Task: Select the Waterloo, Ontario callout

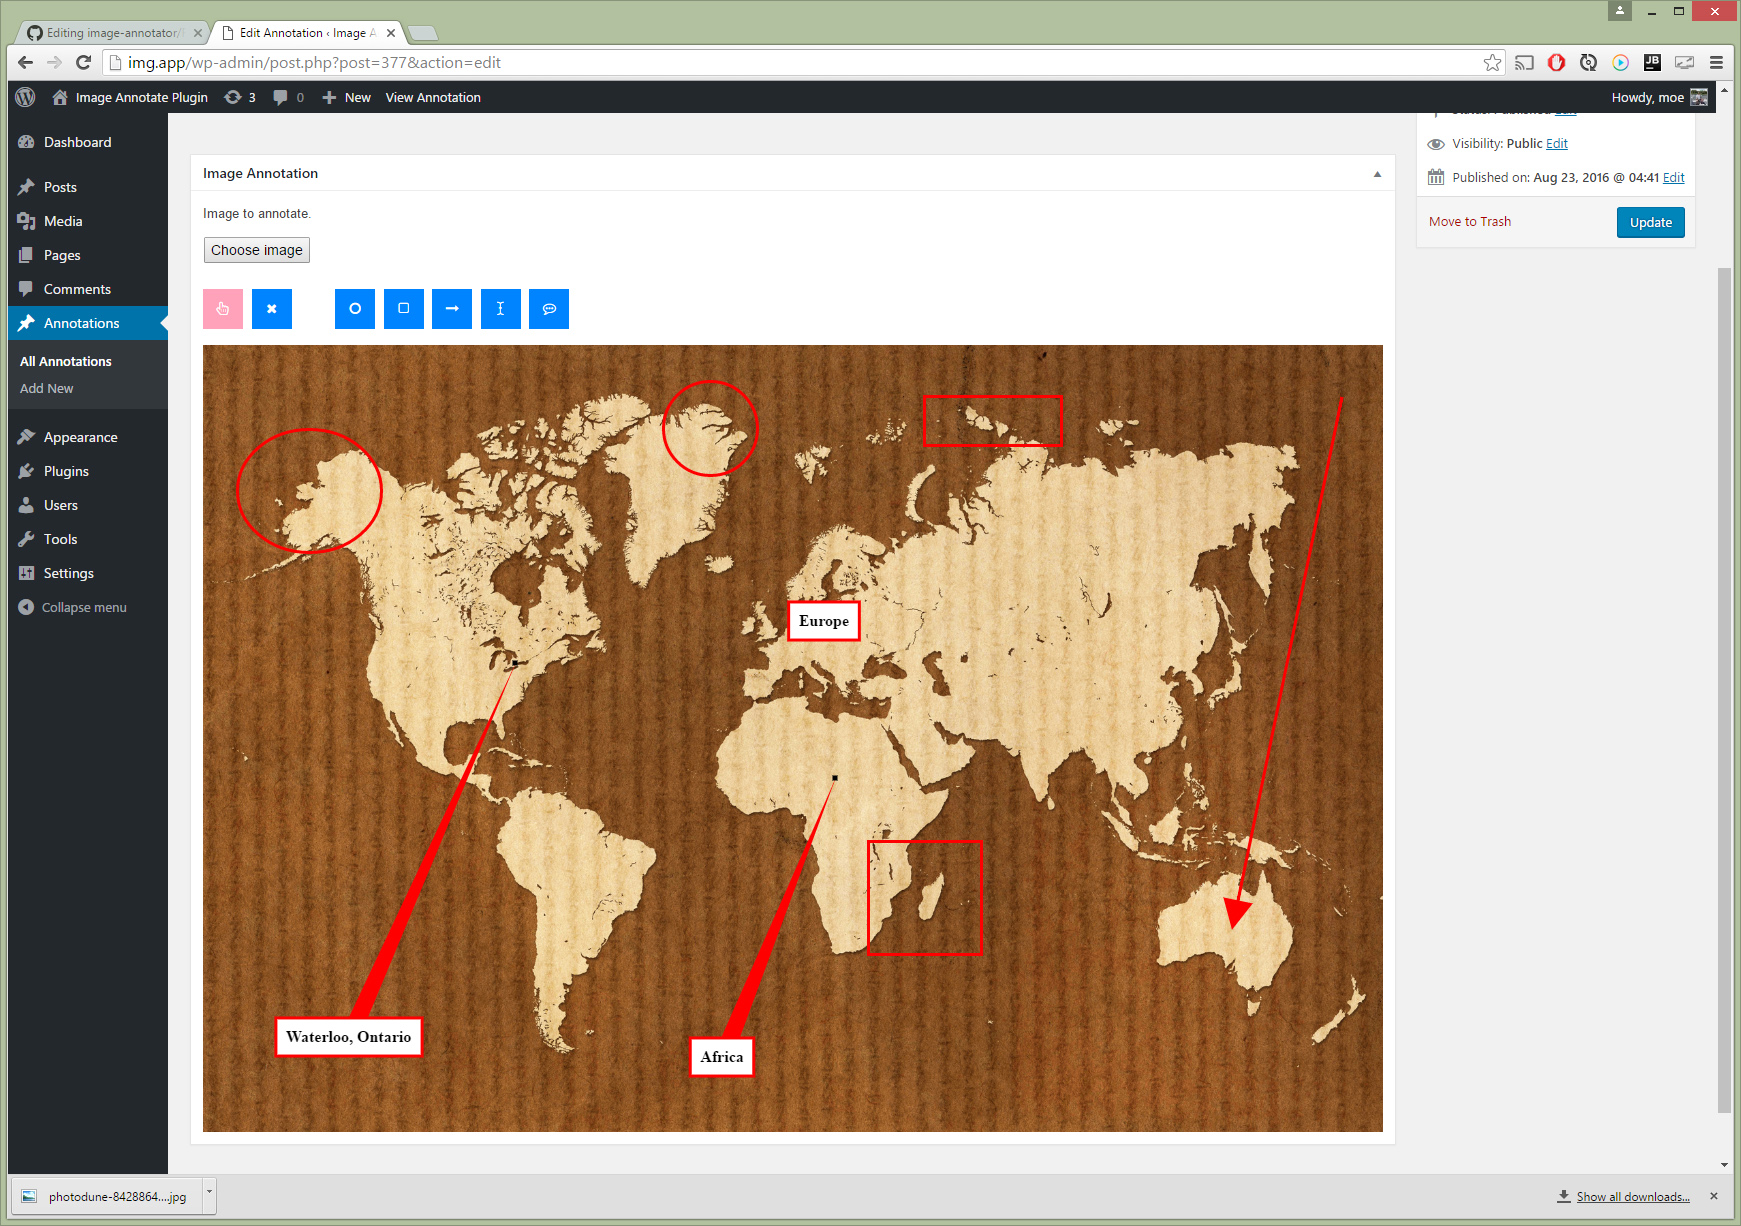Action: click(x=348, y=1037)
